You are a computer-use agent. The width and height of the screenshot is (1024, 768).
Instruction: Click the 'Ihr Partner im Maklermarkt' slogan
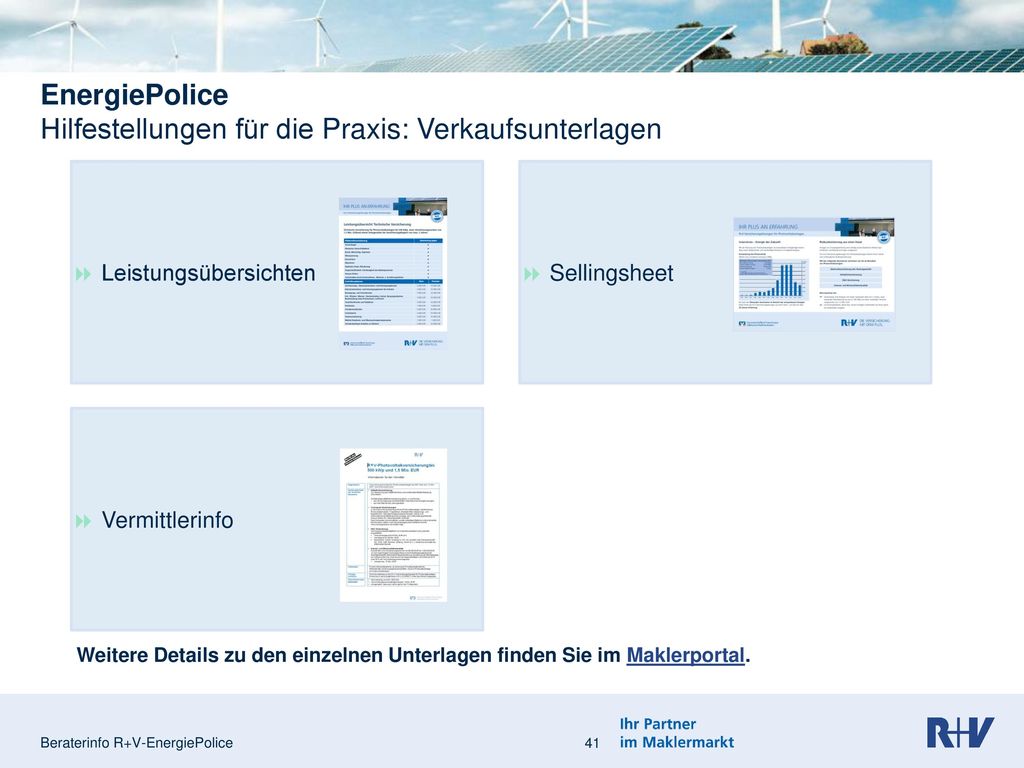point(677,733)
